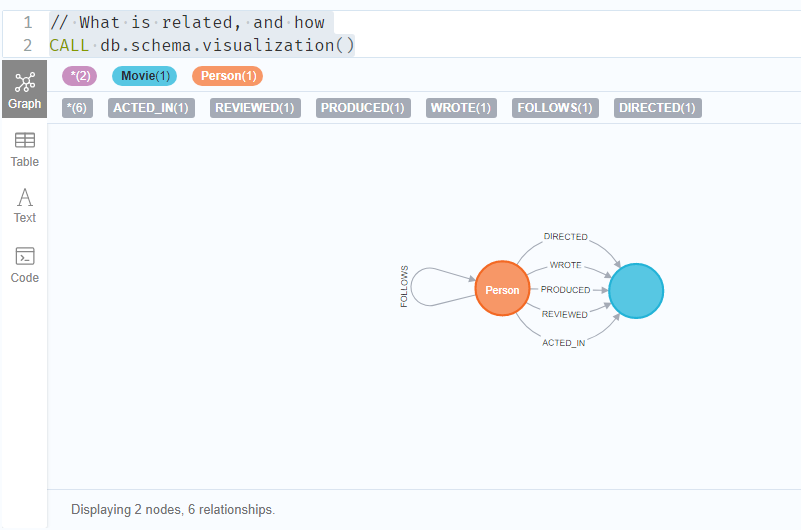Open the Code view

point(24,265)
